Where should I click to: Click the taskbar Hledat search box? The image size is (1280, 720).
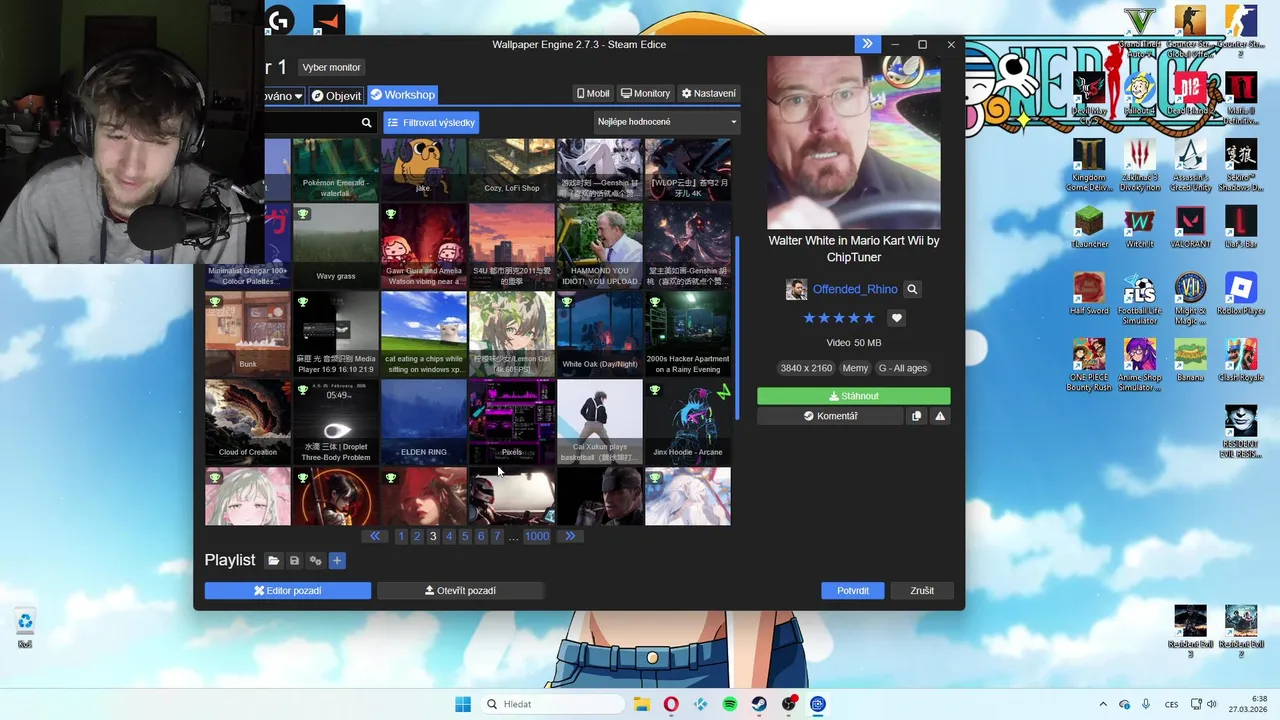pos(550,704)
